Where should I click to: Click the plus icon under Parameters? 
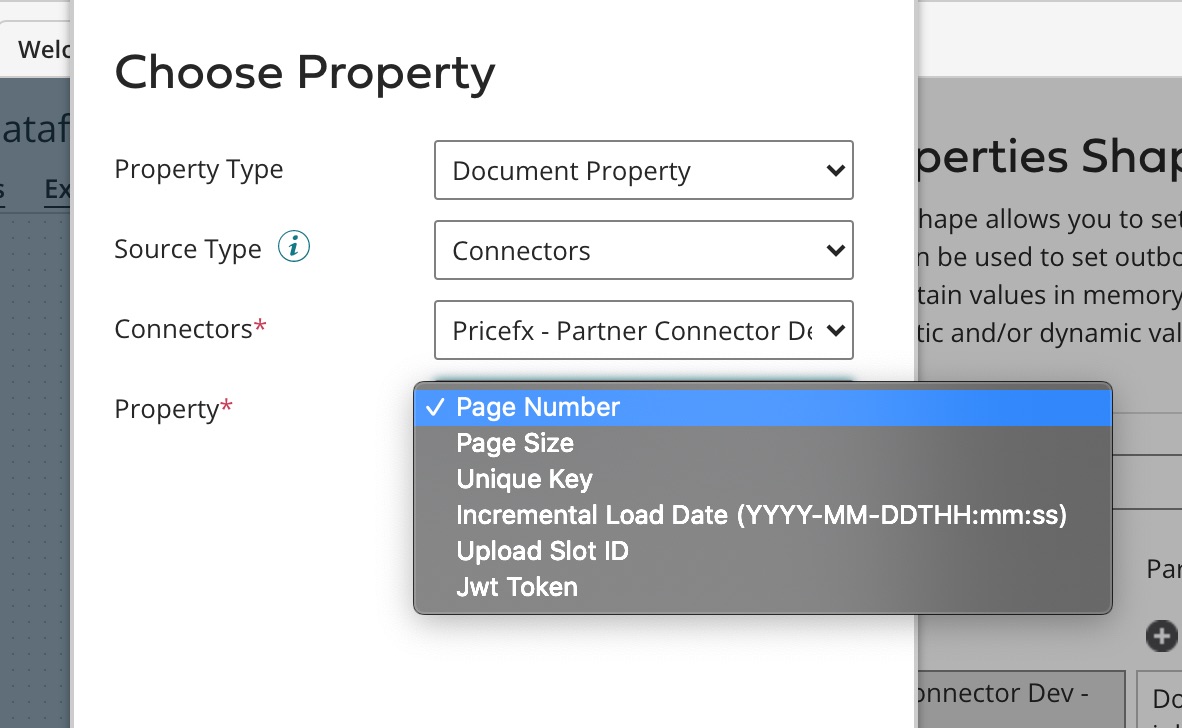pos(1161,636)
